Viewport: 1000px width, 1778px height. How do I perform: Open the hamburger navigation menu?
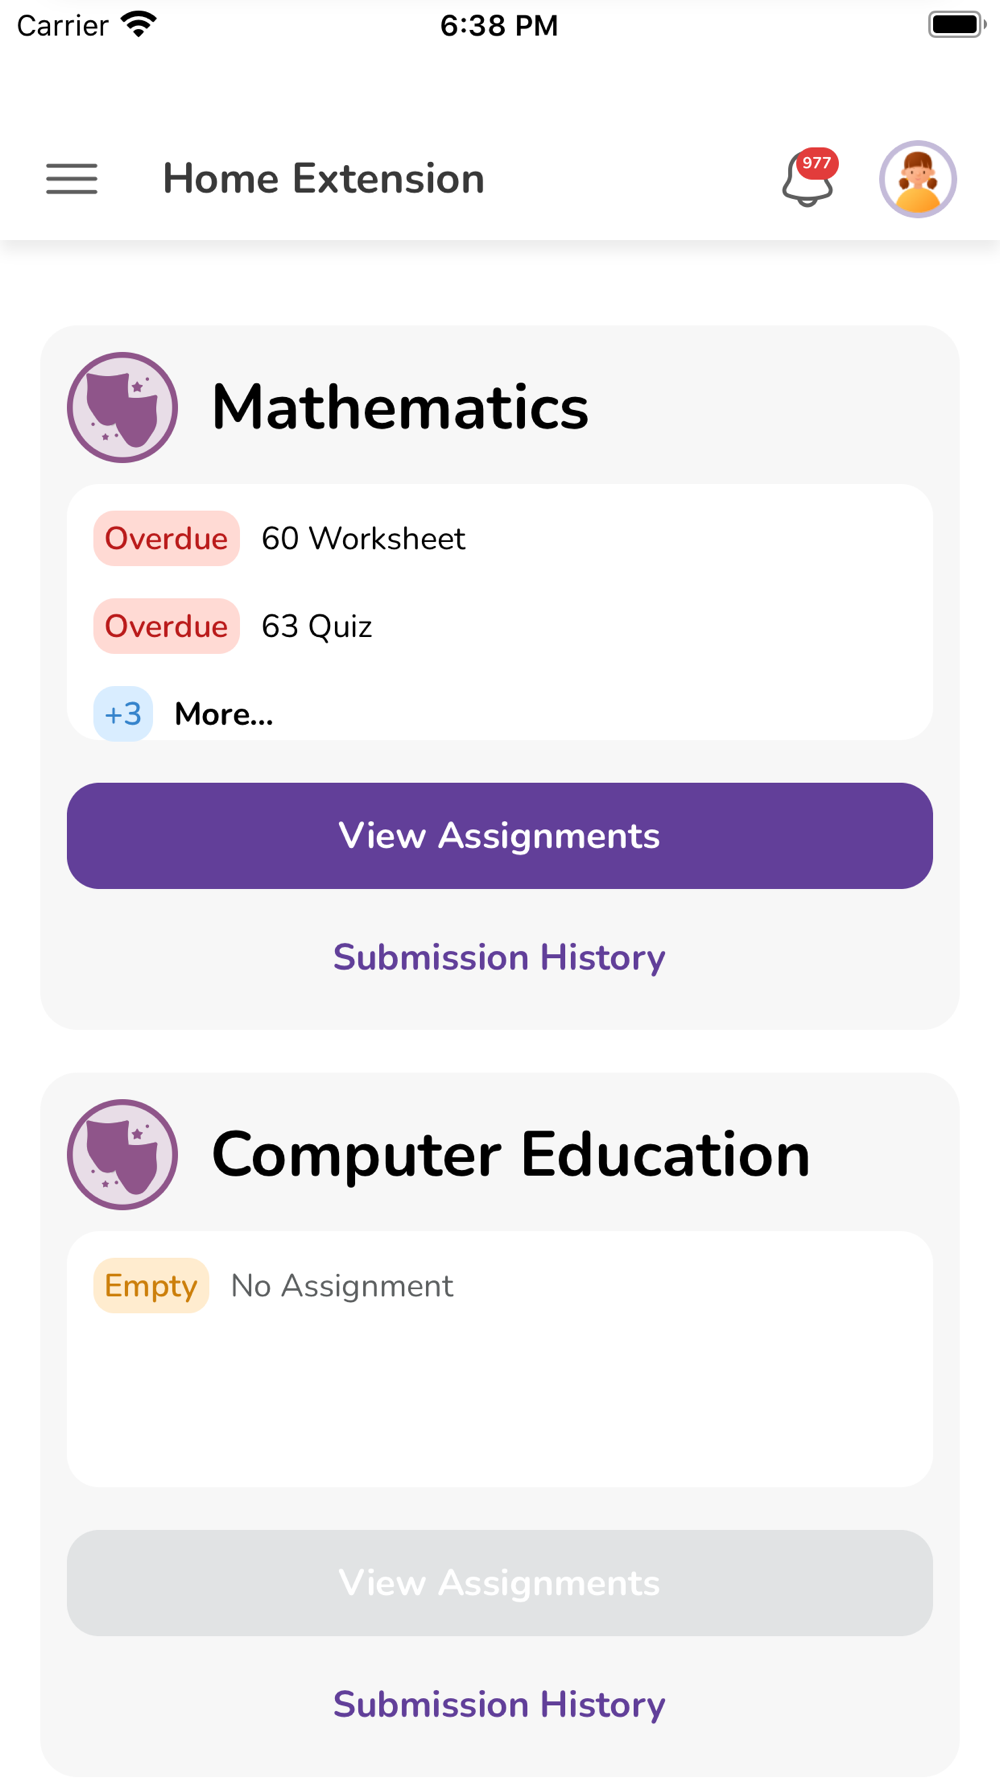(x=72, y=179)
